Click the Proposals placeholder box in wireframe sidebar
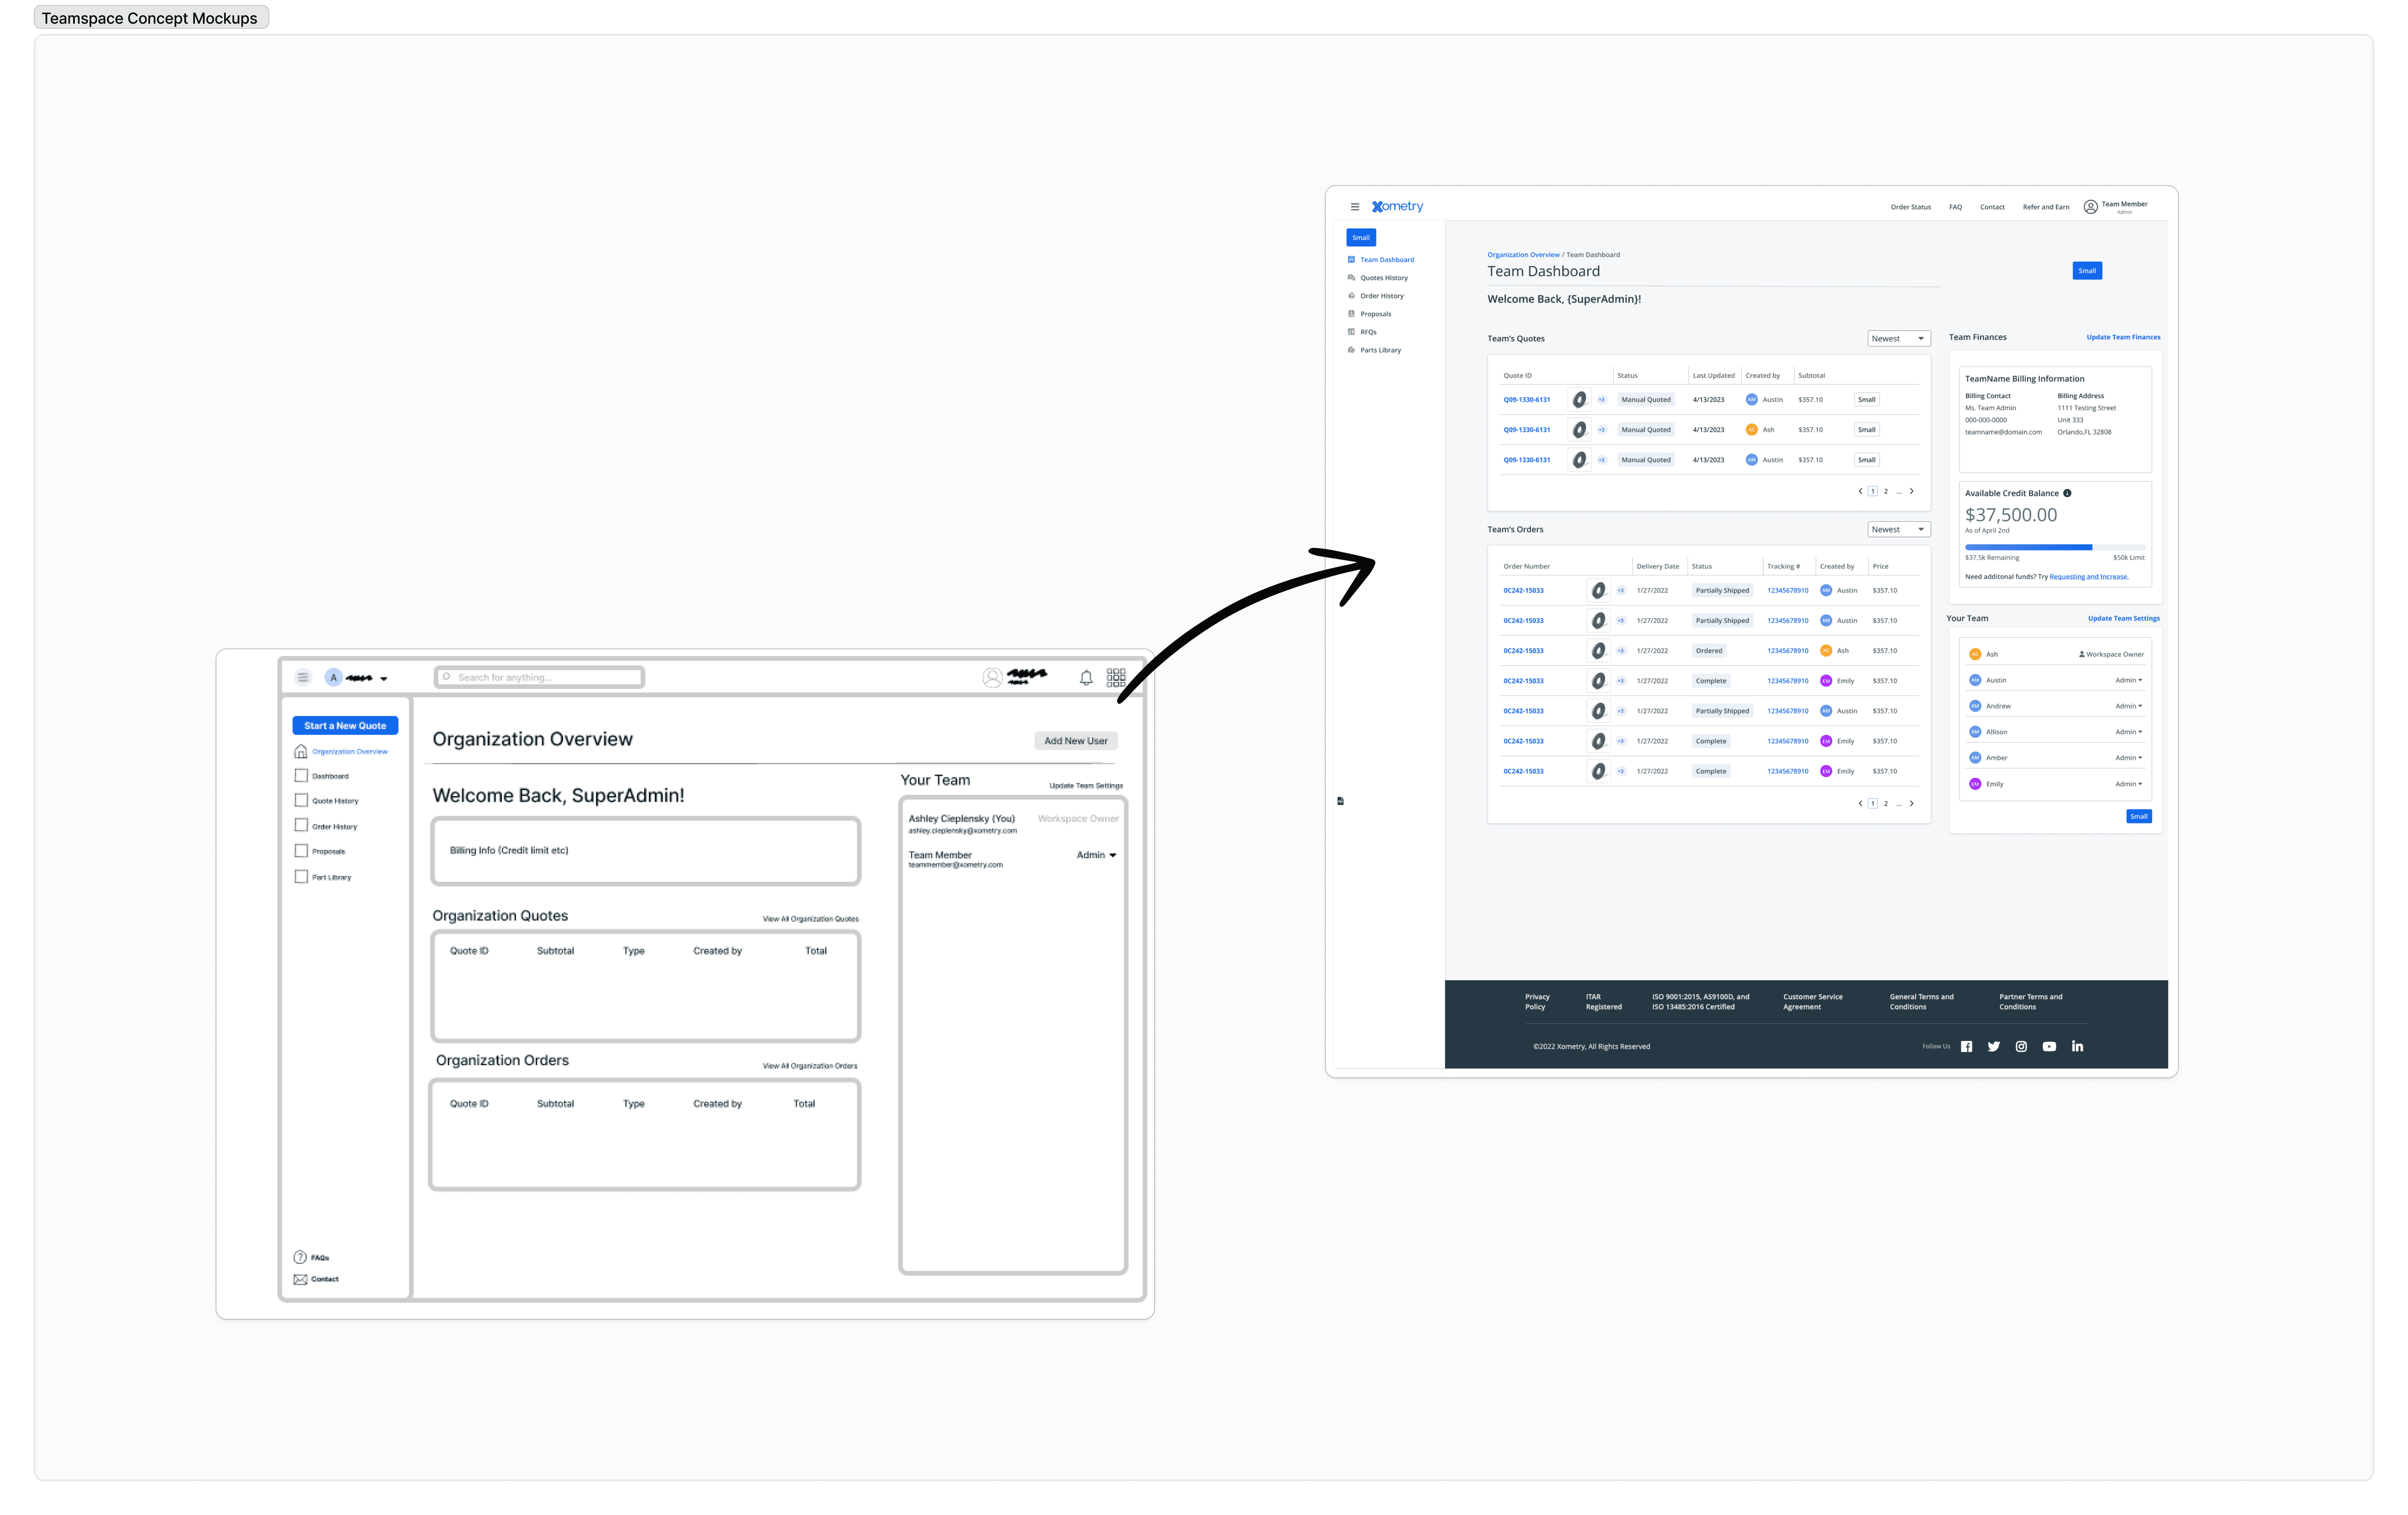Screen dimensions: 2408x1515 (x=301, y=851)
